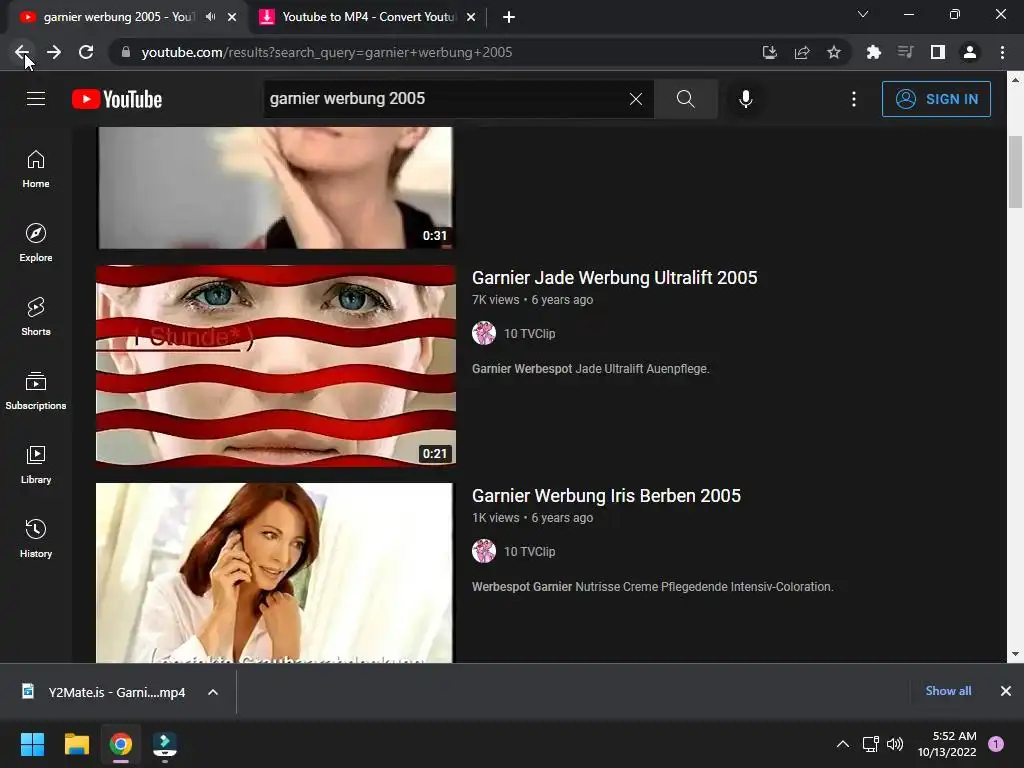Click the YouTube logo
The width and height of the screenshot is (1024, 768).
(x=117, y=99)
